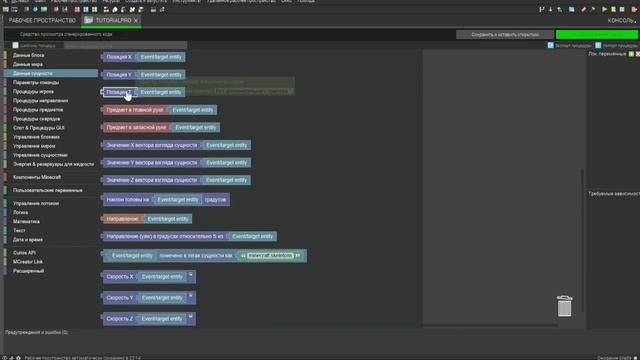Image resolution: width=640 pixels, height=360 pixels.
Task: Click the Экспорт процедуры button
Action: pyautogui.click(x=569, y=45)
